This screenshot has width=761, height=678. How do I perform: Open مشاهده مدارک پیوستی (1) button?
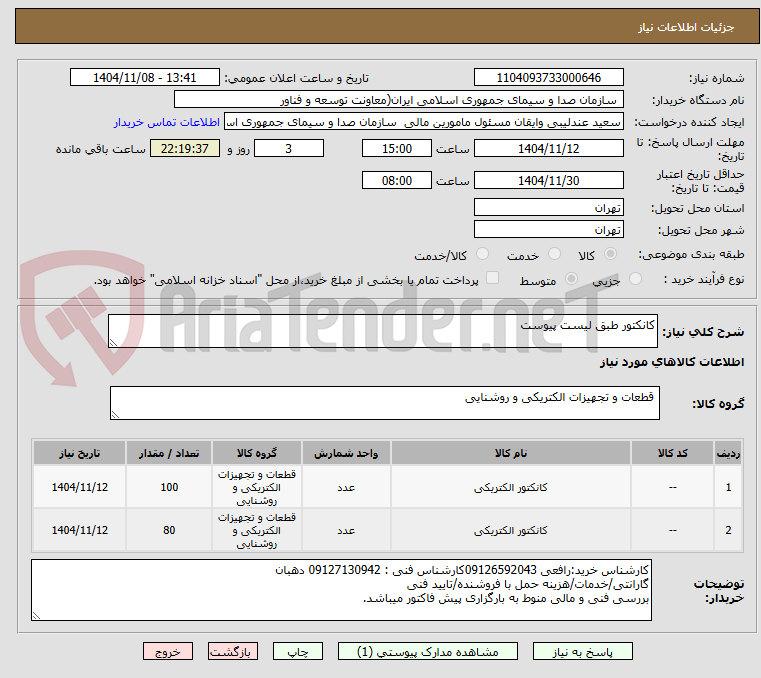click(428, 651)
